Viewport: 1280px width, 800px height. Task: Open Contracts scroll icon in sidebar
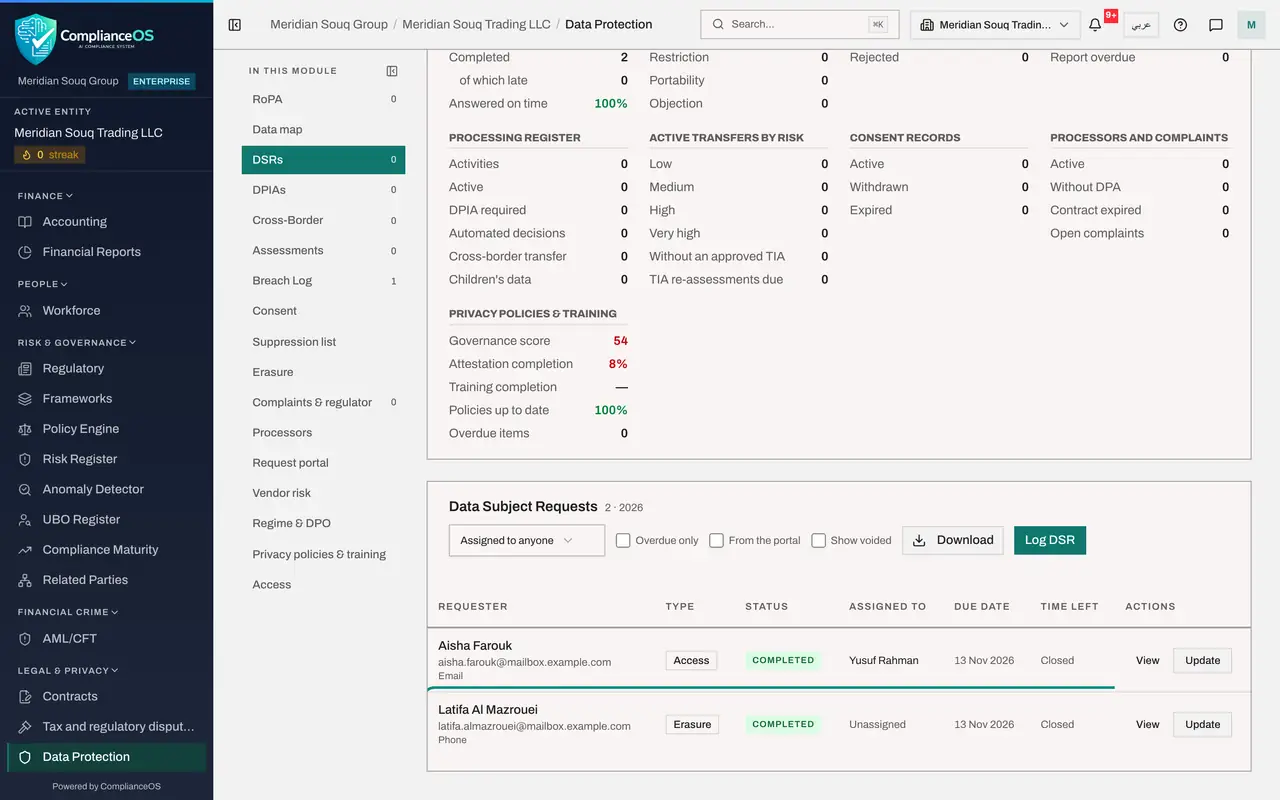25,697
